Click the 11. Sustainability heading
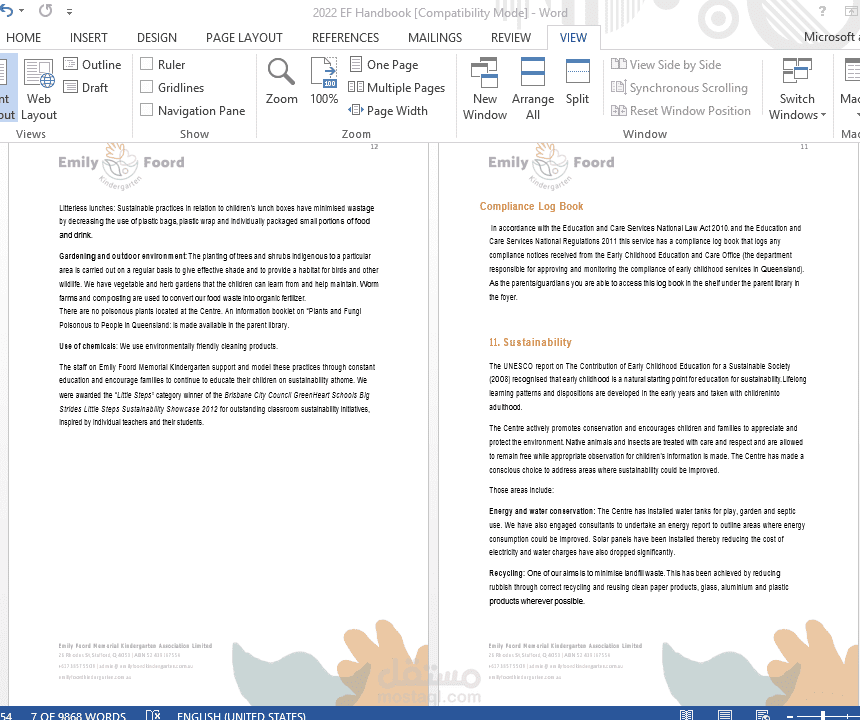The height and width of the screenshot is (720, 860). [x=530, y=342]
